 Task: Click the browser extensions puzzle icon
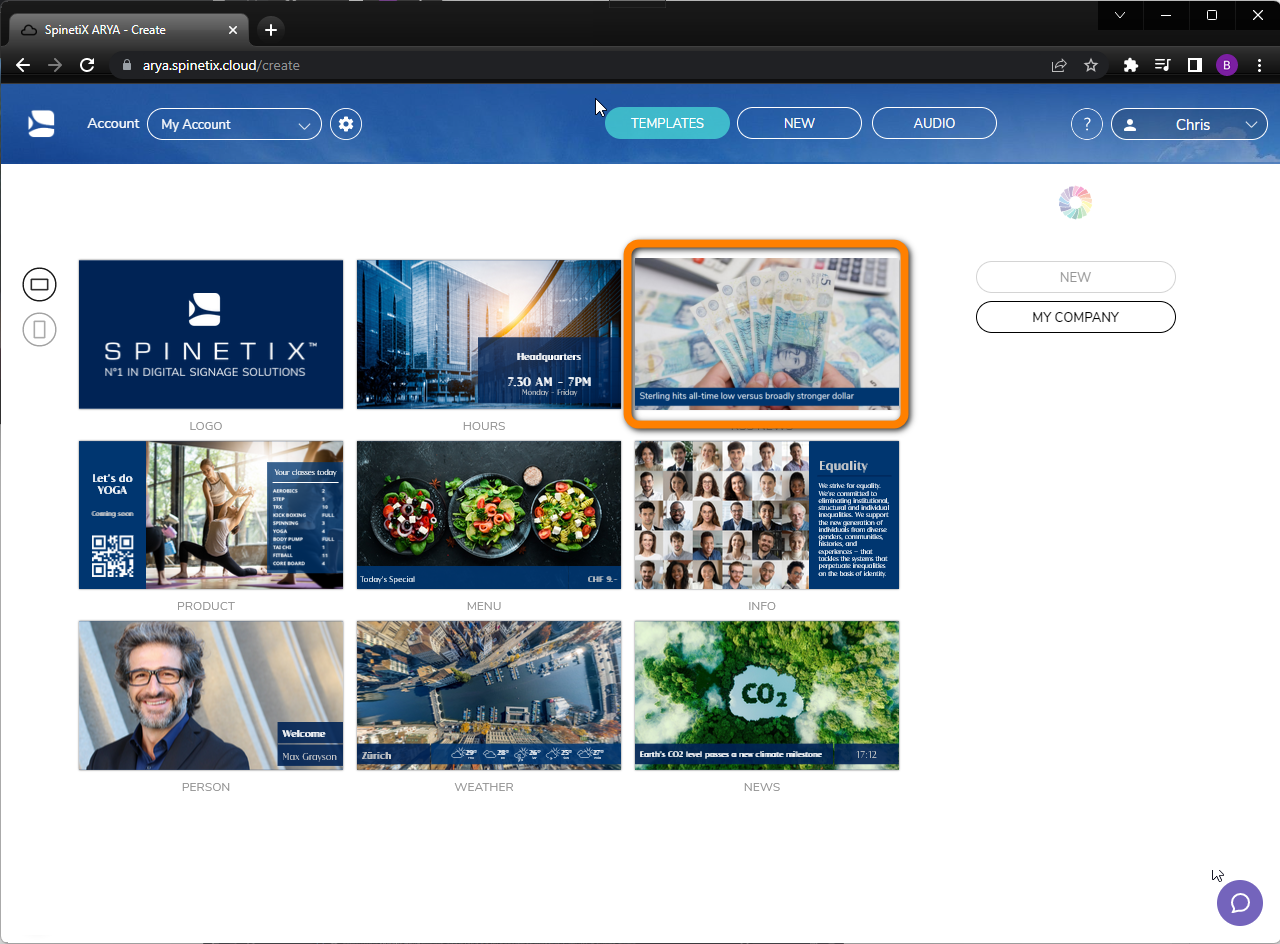1130,65
